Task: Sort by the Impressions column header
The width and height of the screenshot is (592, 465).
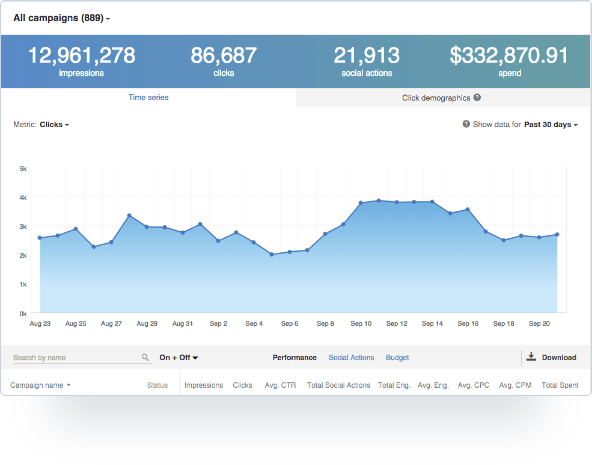Action: pyautogui.click(x=204, y=385)
